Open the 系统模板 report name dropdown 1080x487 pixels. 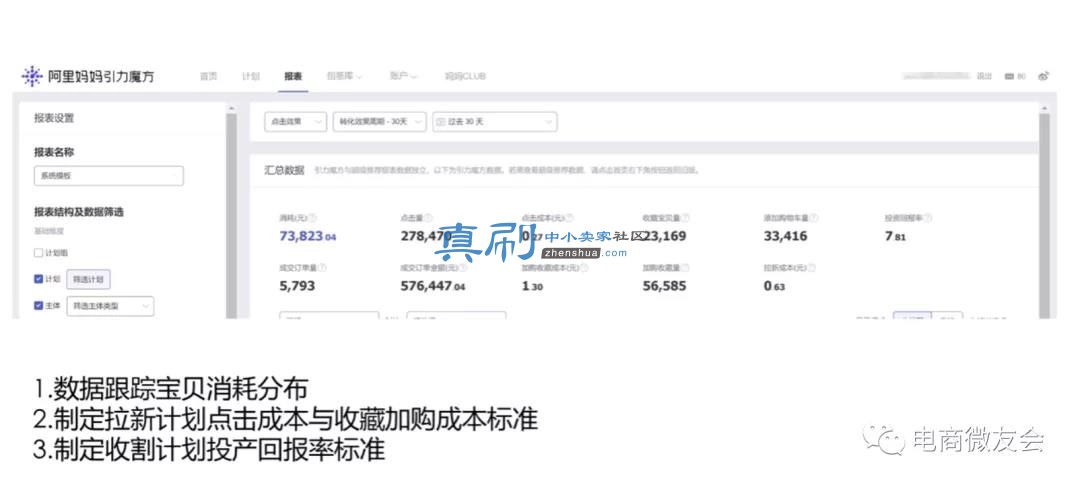click(x=109, y=176)
